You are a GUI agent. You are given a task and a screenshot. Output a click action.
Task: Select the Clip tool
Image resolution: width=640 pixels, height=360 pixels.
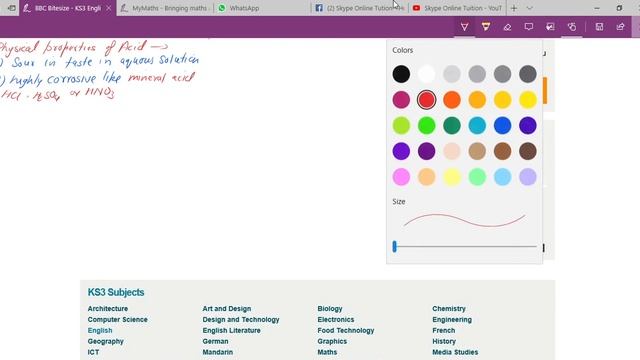(x=550, y=27)
